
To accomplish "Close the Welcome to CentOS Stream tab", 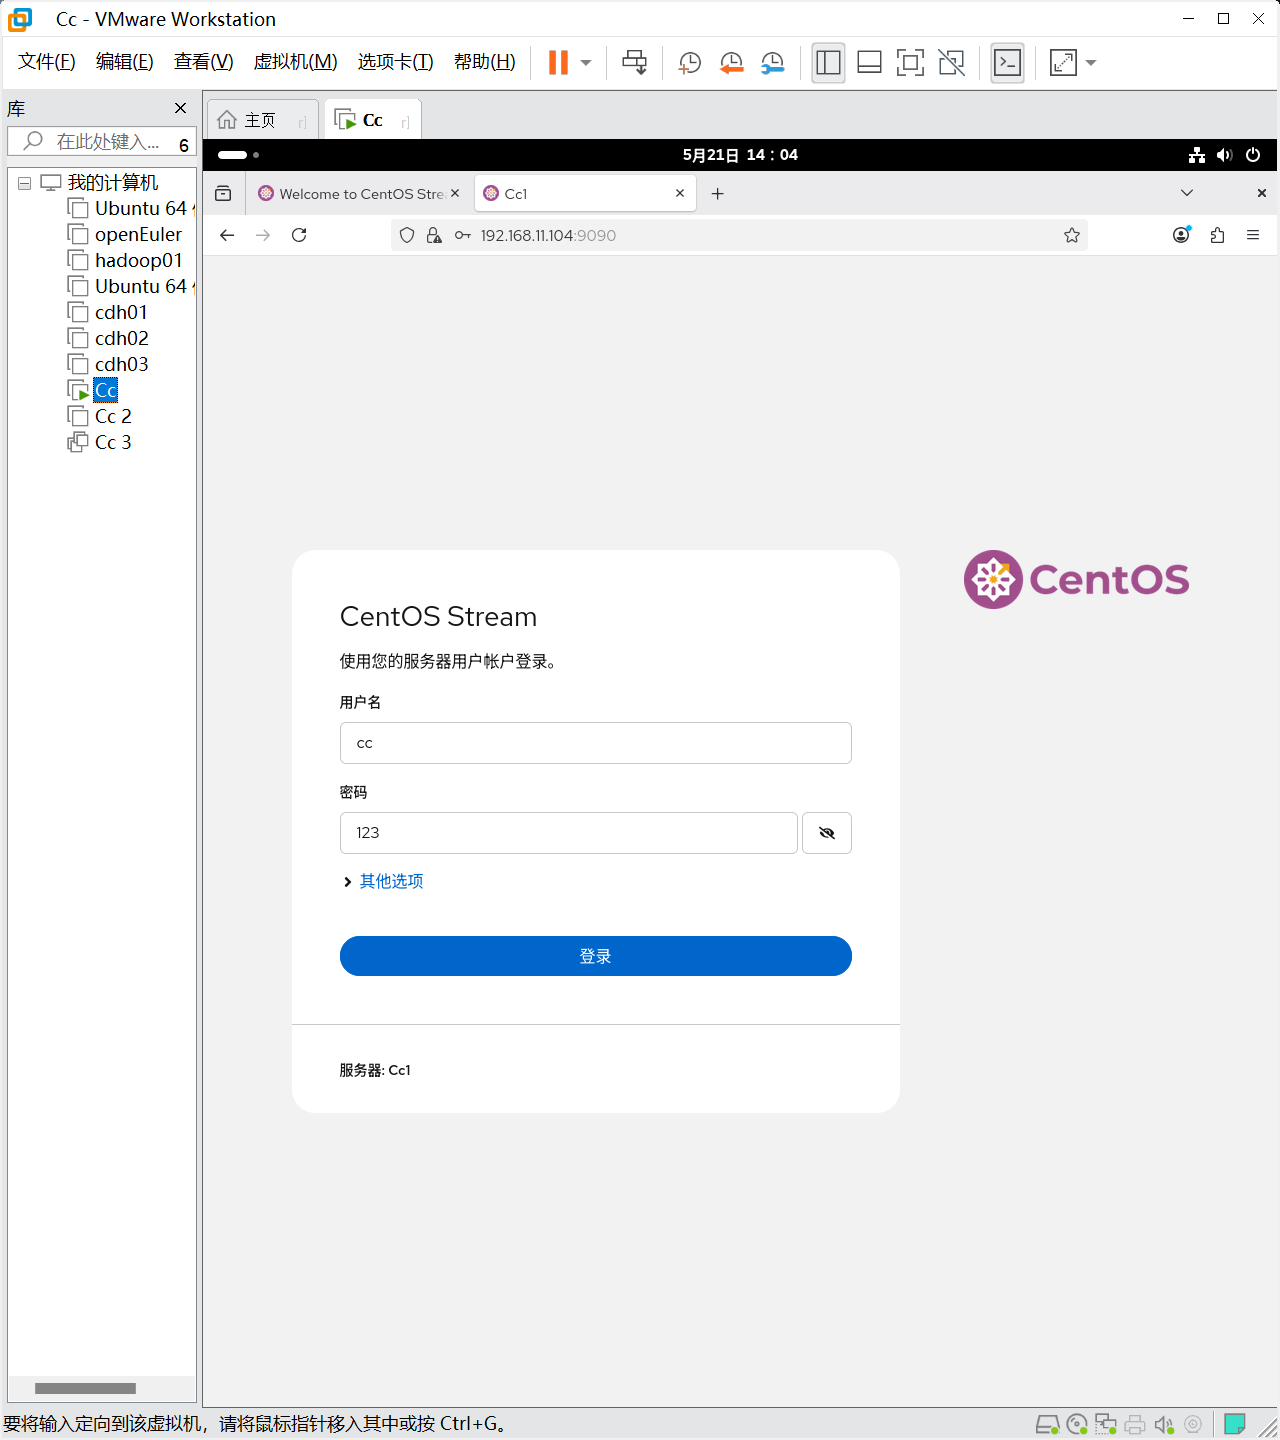I will [455, 193].
